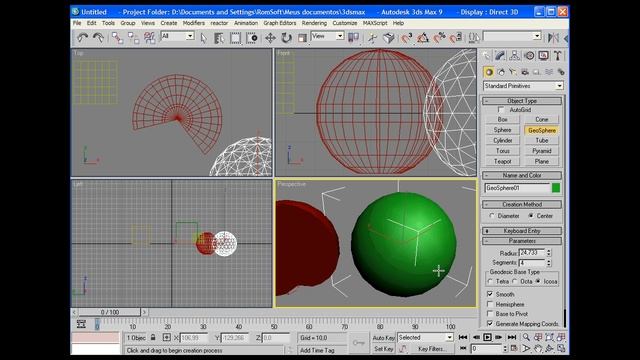Collapse the Object Type rollout
640x360 pixels.
[x=522, y=101]
